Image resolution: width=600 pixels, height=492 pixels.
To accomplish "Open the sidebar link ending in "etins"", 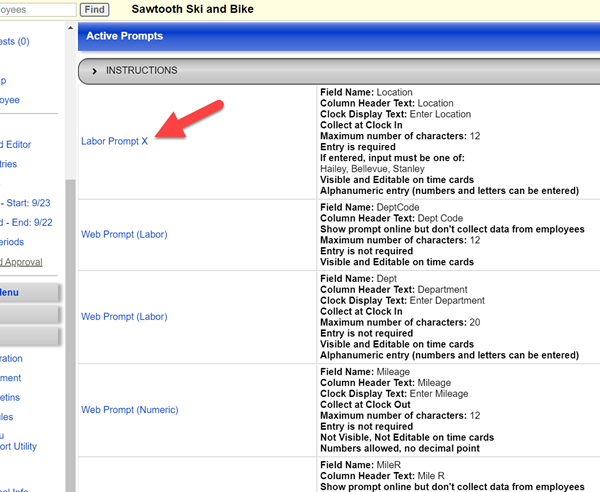I will click(11, 397).
